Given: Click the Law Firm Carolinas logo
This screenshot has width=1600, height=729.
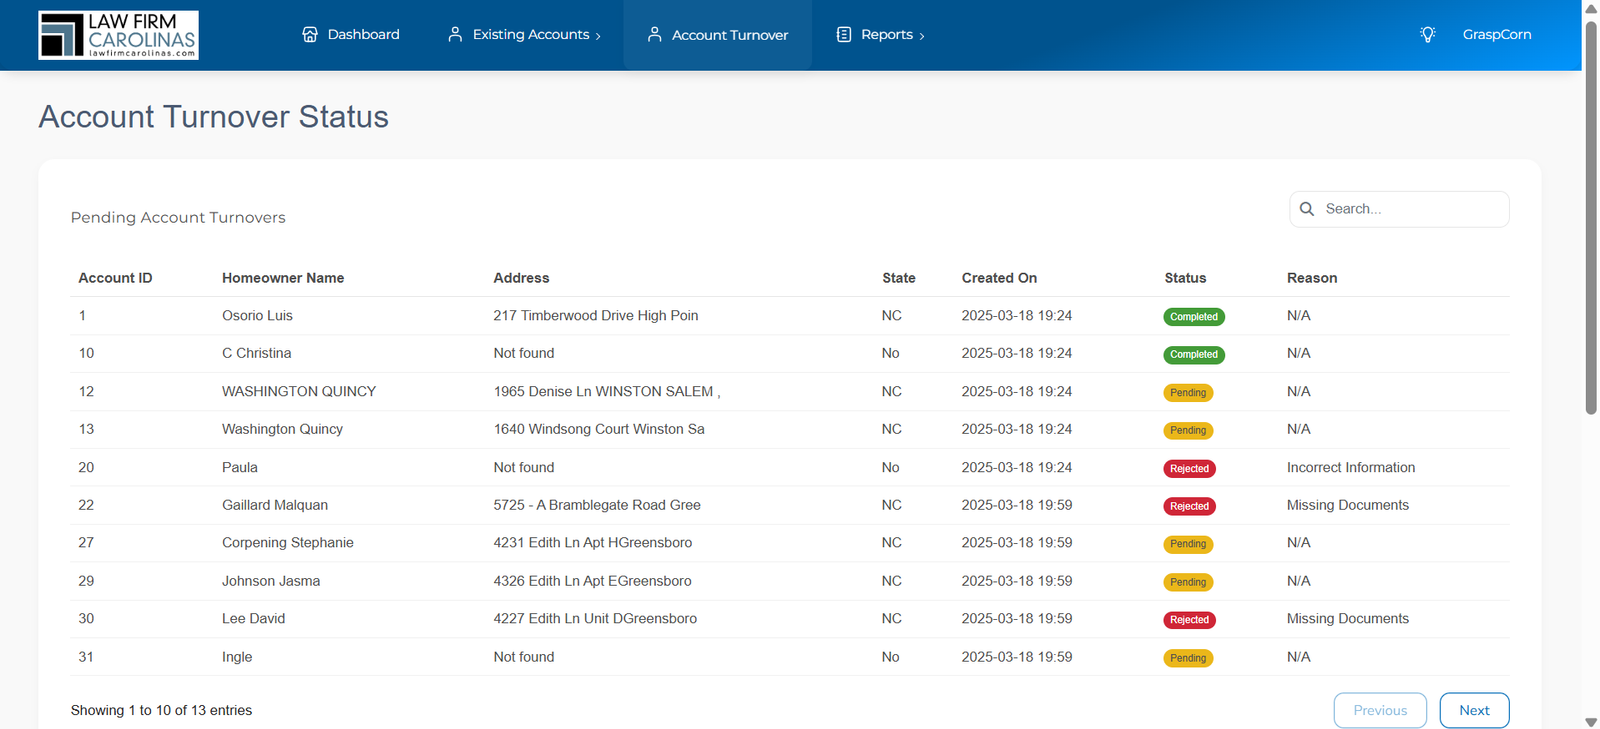Looking at the screenshot, I should pos(118,35).
